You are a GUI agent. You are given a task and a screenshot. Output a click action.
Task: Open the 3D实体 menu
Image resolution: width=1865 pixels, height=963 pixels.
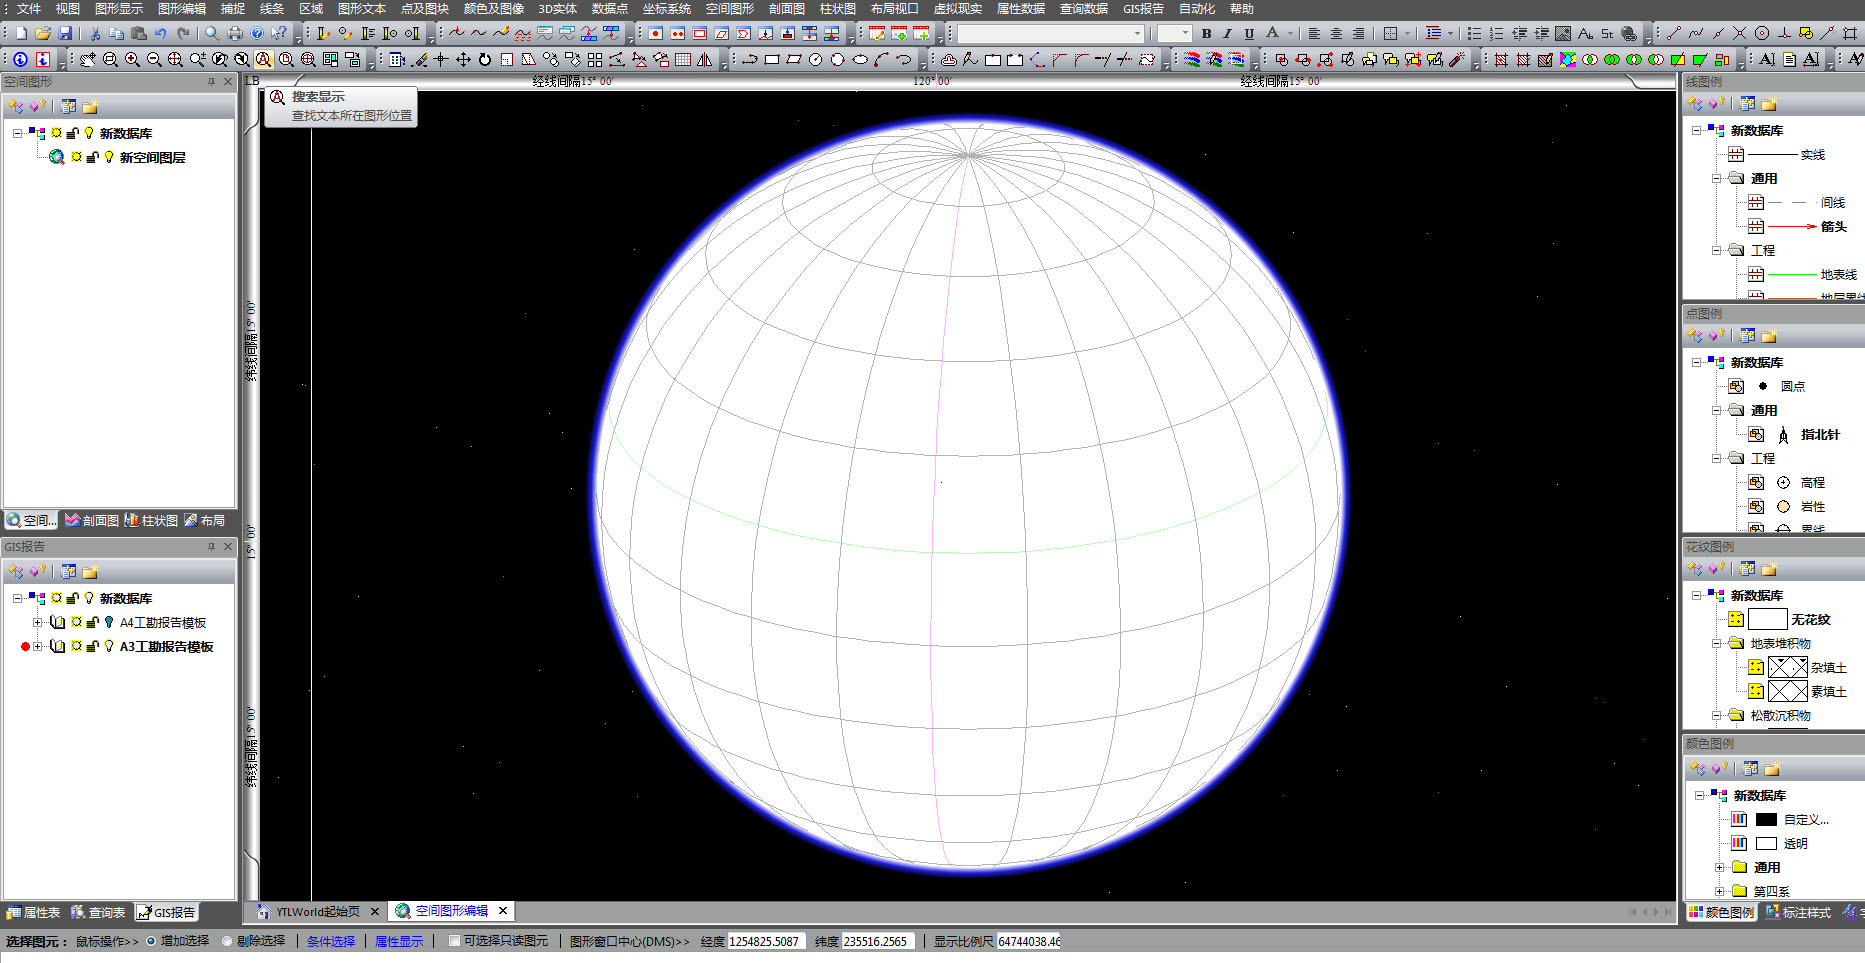click(558, 8)
